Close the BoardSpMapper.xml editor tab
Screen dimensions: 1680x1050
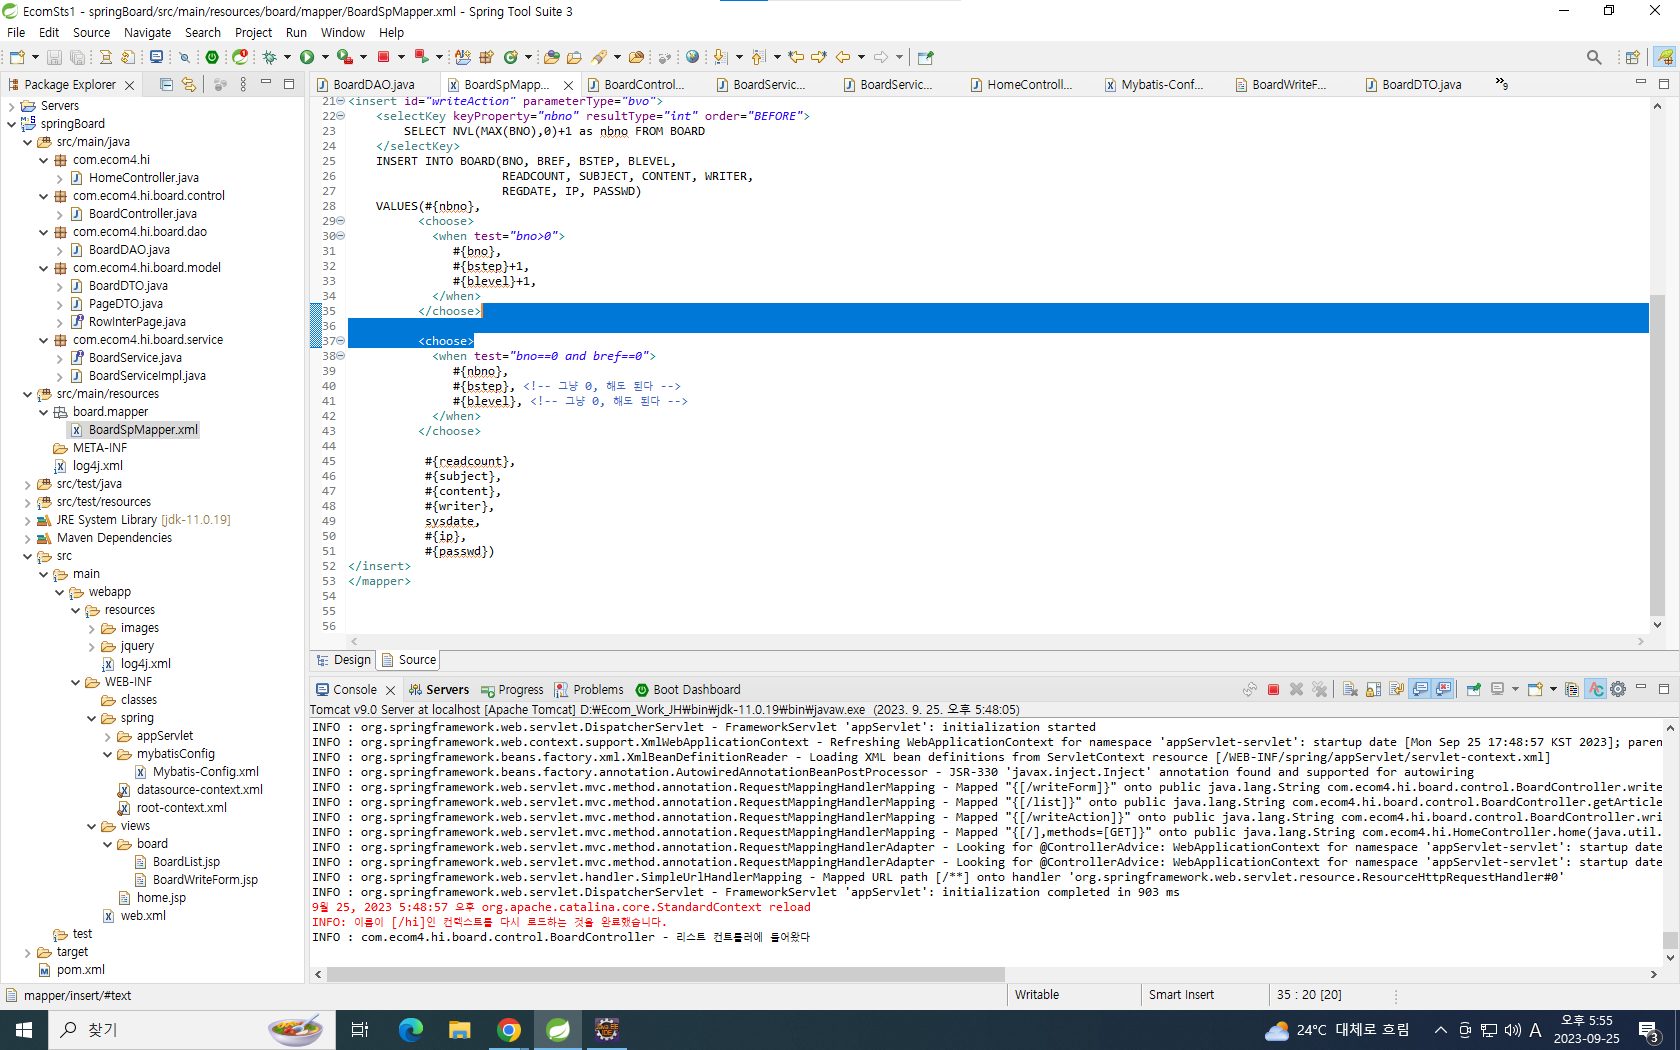pyautogui.click(x=569, y=85)
